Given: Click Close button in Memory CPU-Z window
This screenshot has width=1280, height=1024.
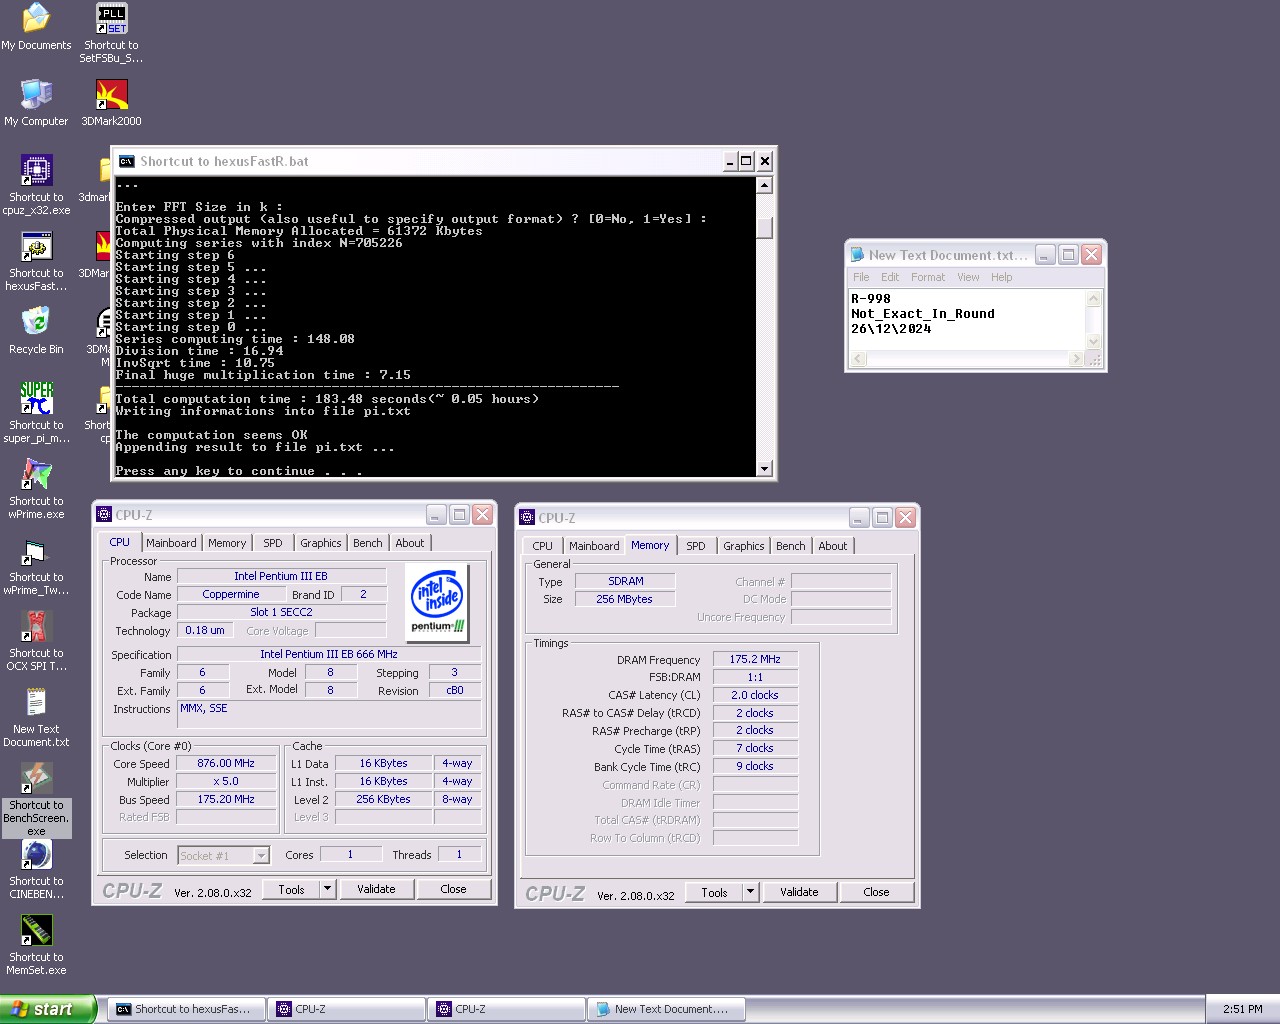Looking at the screenshot, I should pyautogui.click(x=876, y=892).
